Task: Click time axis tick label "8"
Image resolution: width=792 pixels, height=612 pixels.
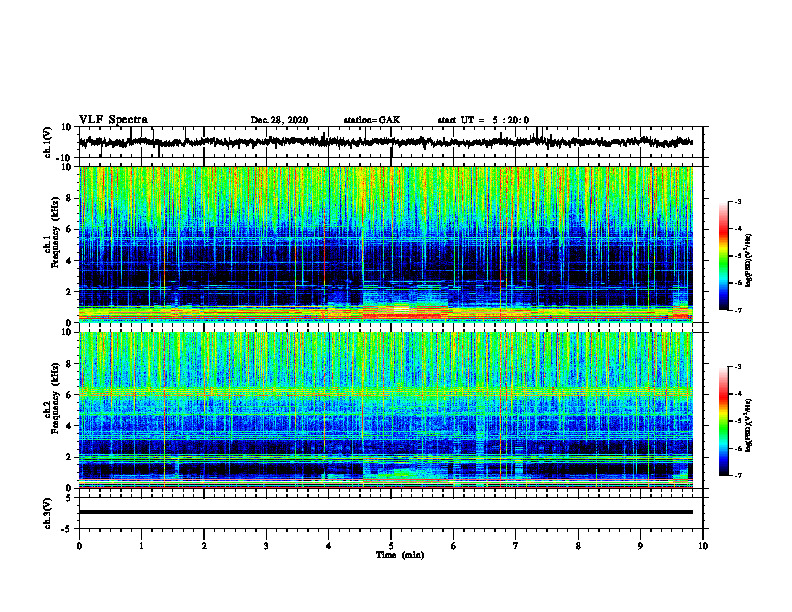Action: point(578,546)
